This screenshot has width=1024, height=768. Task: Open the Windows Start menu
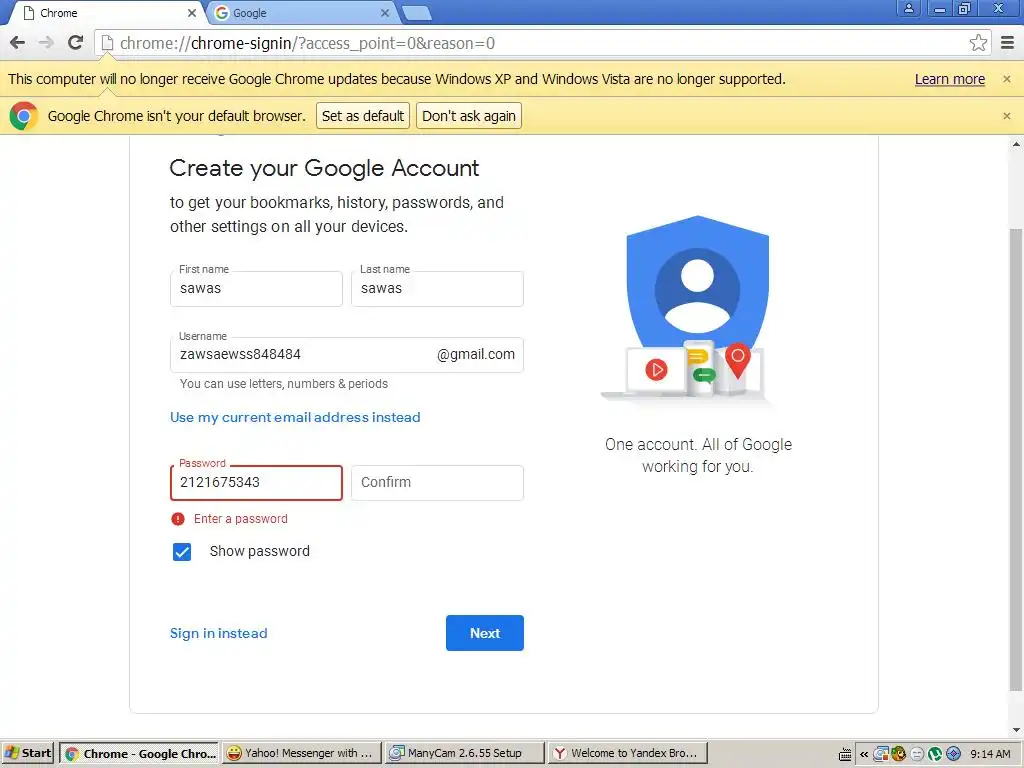point(28,754)
